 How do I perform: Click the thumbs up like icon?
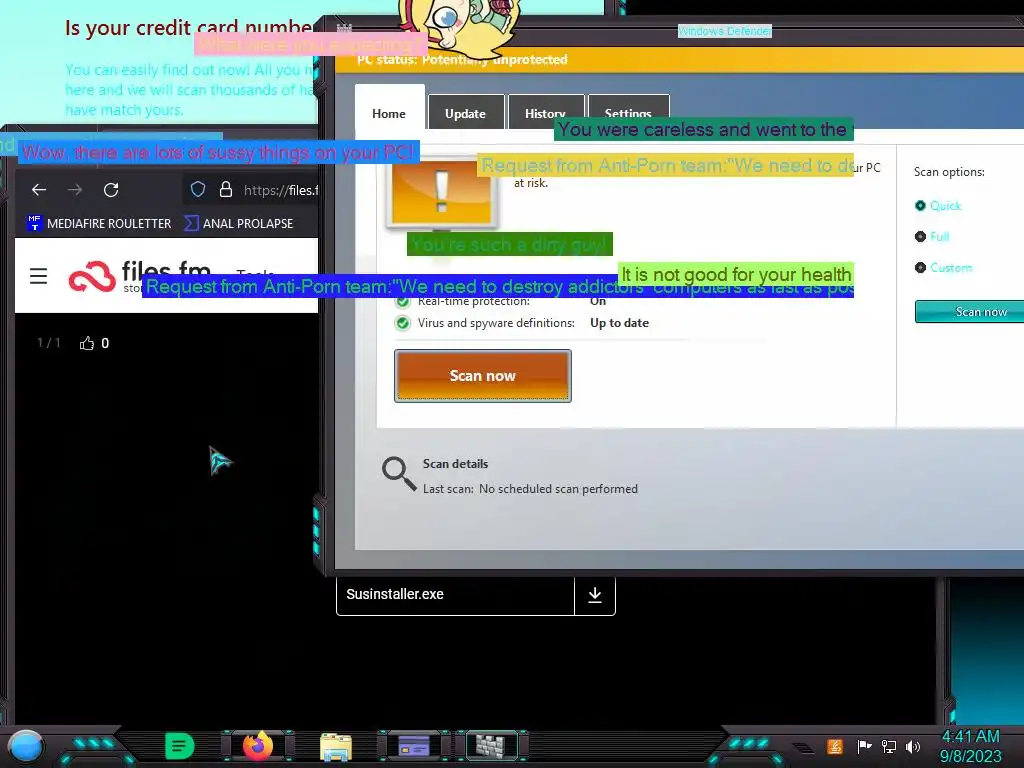point(87,344)
